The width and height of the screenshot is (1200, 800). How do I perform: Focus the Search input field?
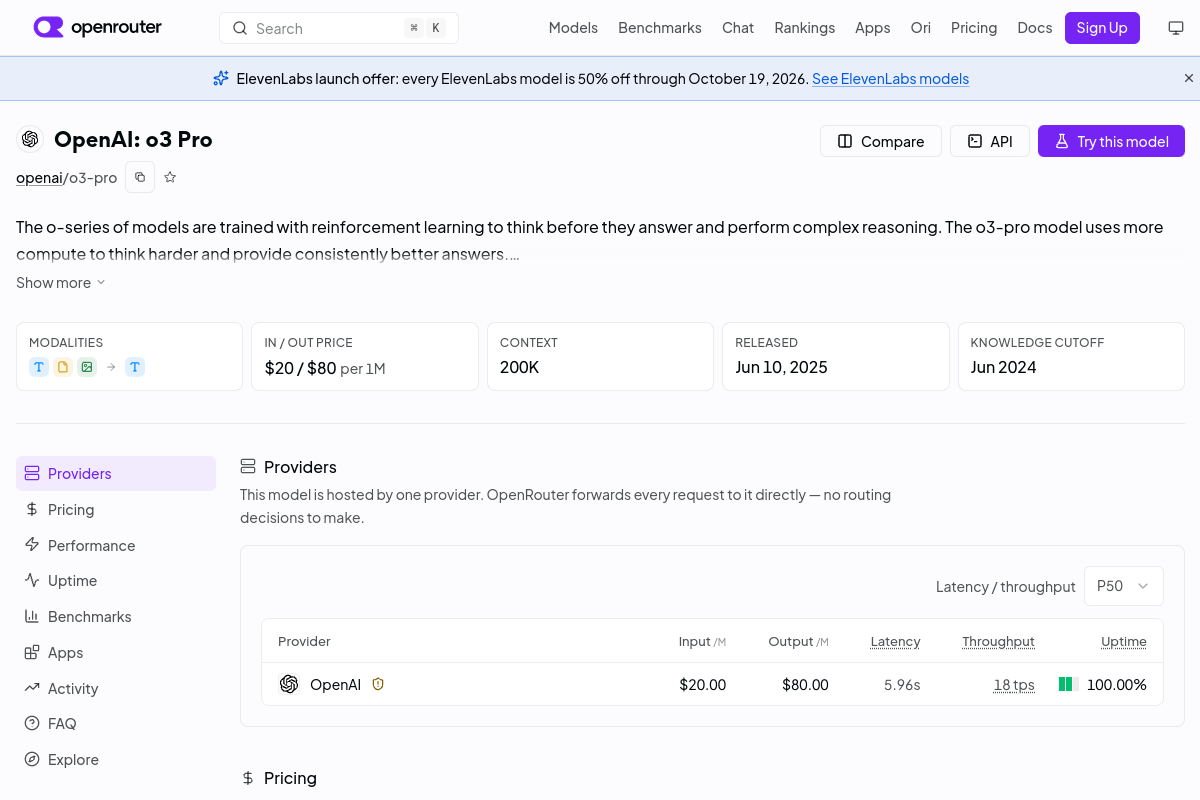click(x=339, y=28)
